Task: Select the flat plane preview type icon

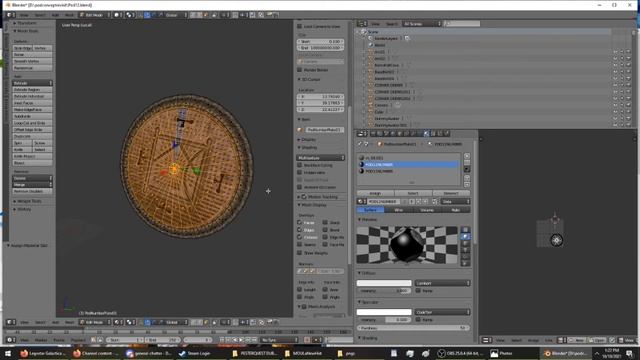Action: click(465, 230)
